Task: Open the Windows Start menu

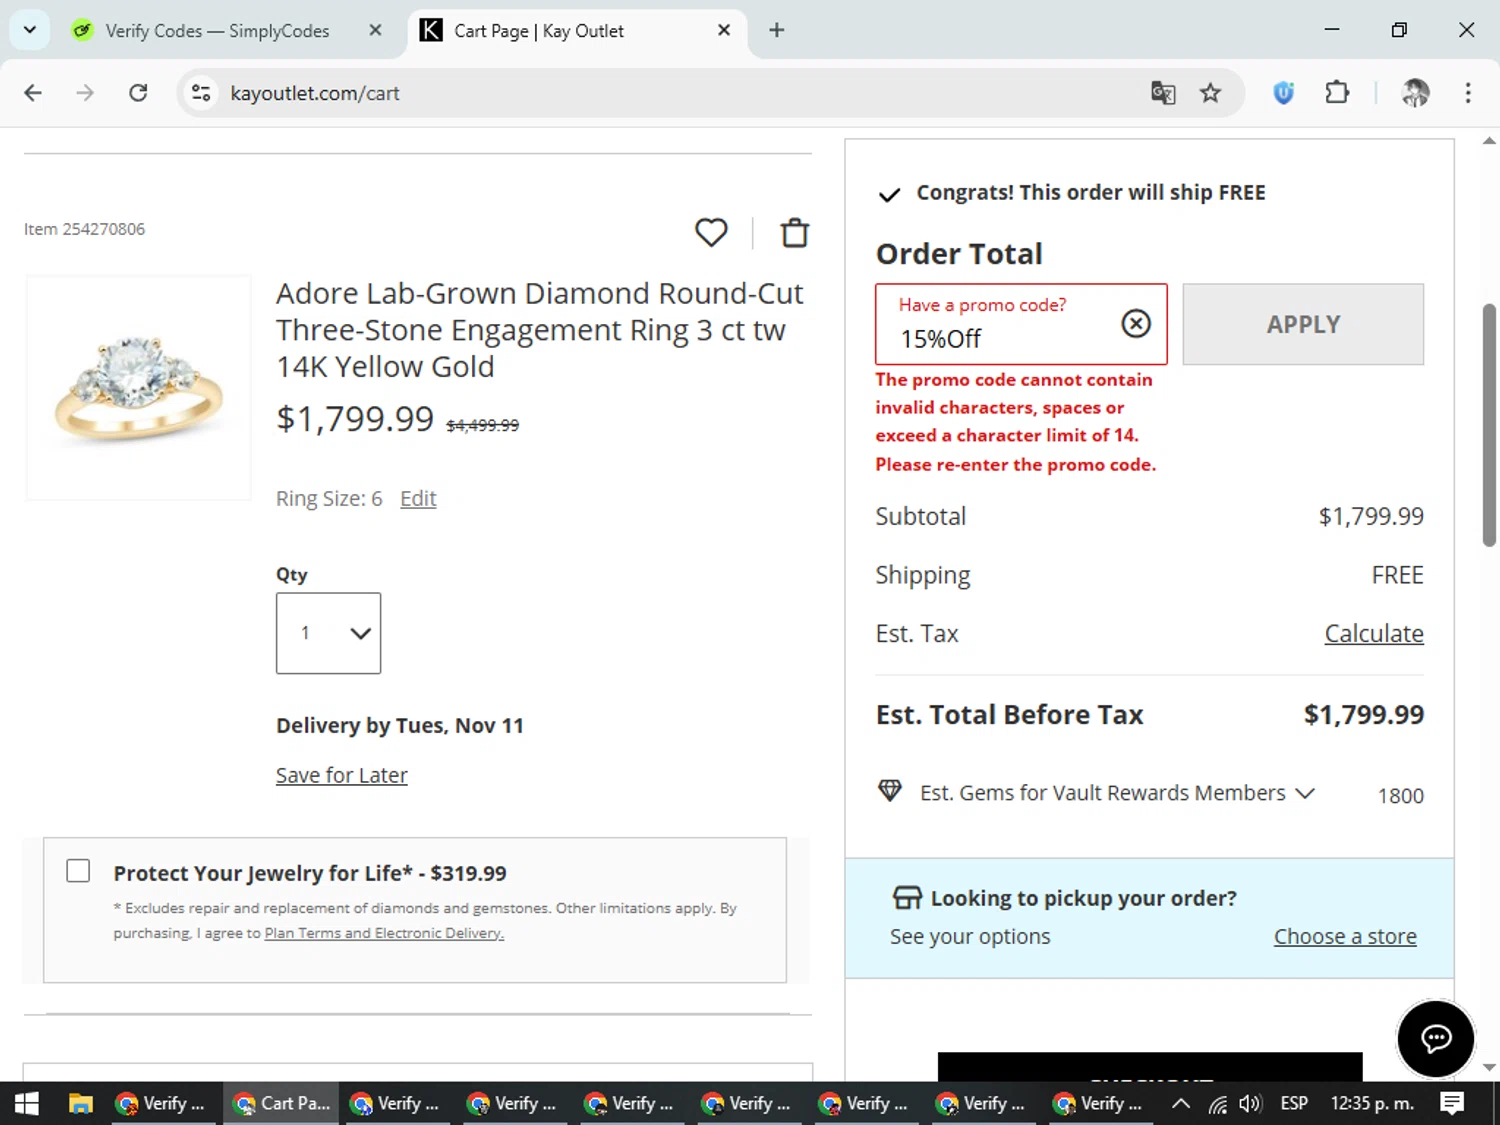Action: pos(27,1103)
